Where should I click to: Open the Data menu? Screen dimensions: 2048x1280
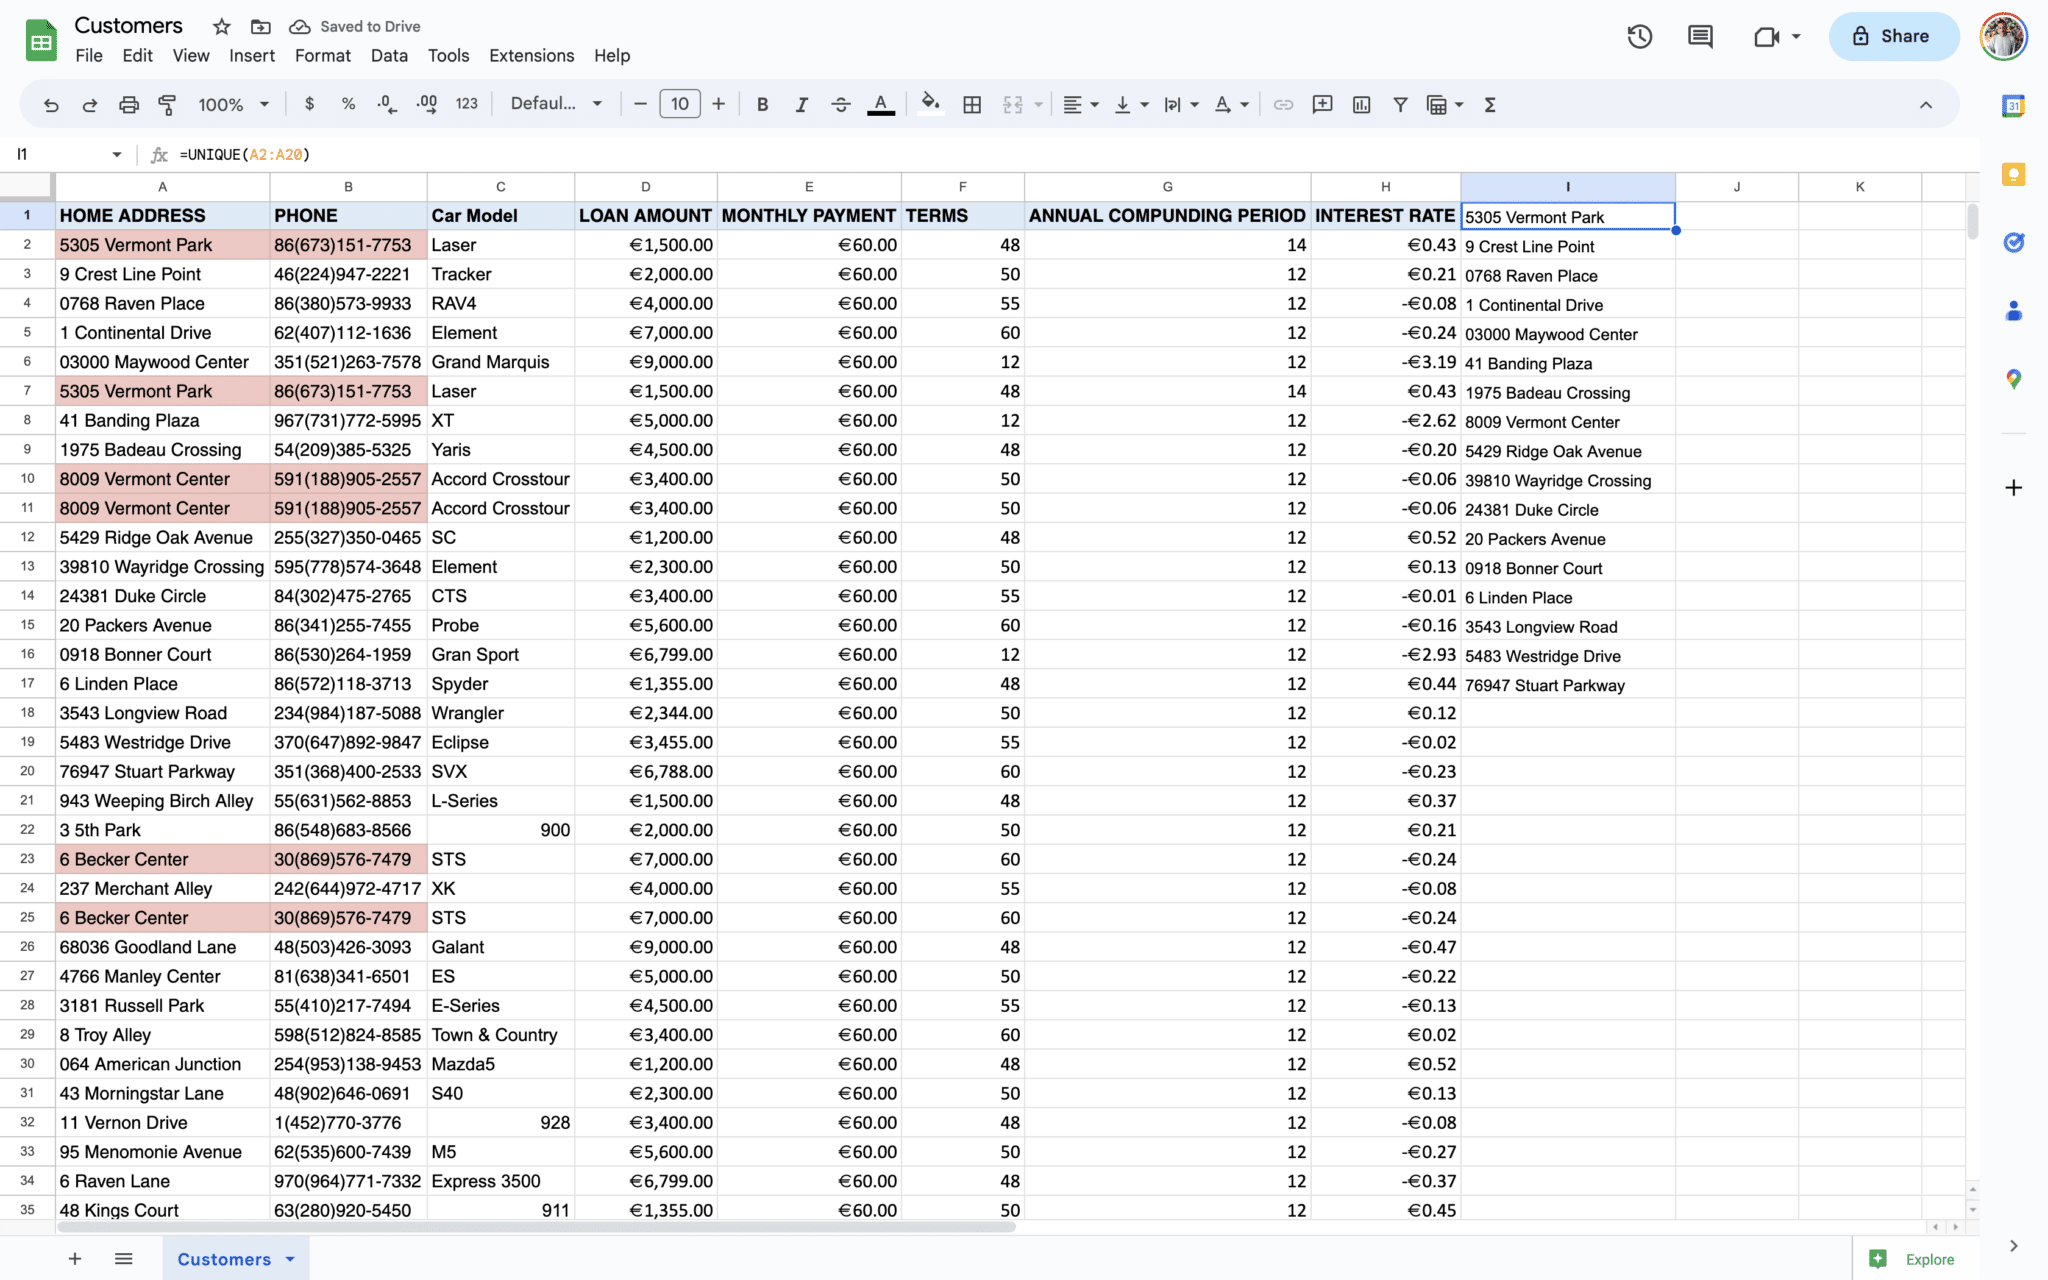click(x=388, y=56)
